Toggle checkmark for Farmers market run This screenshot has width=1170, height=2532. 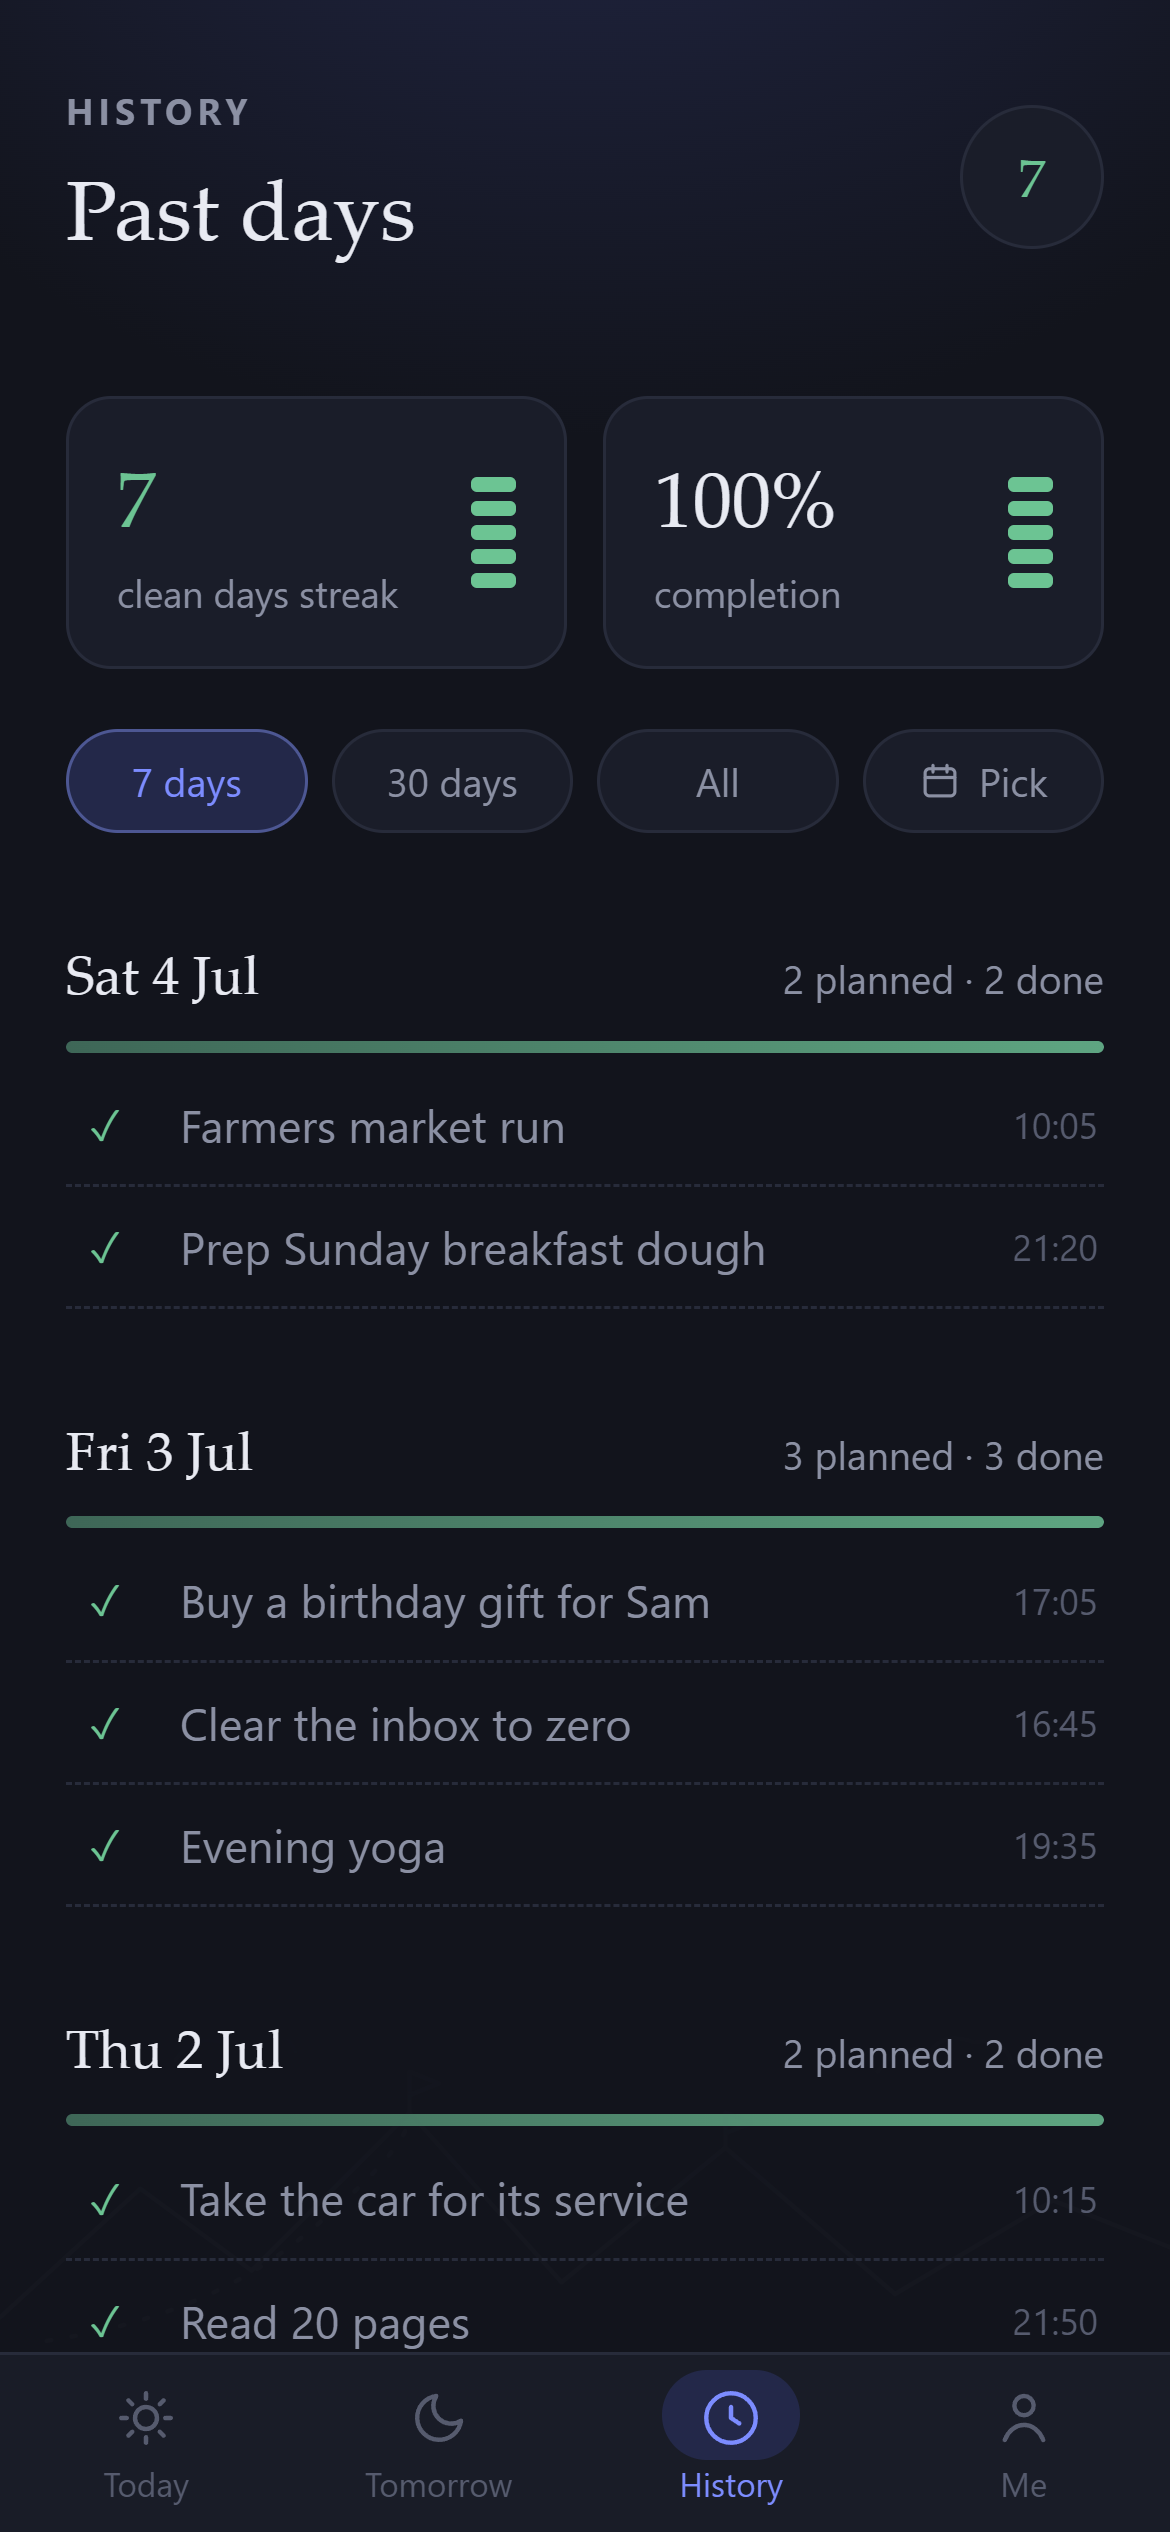[105, 1127]
